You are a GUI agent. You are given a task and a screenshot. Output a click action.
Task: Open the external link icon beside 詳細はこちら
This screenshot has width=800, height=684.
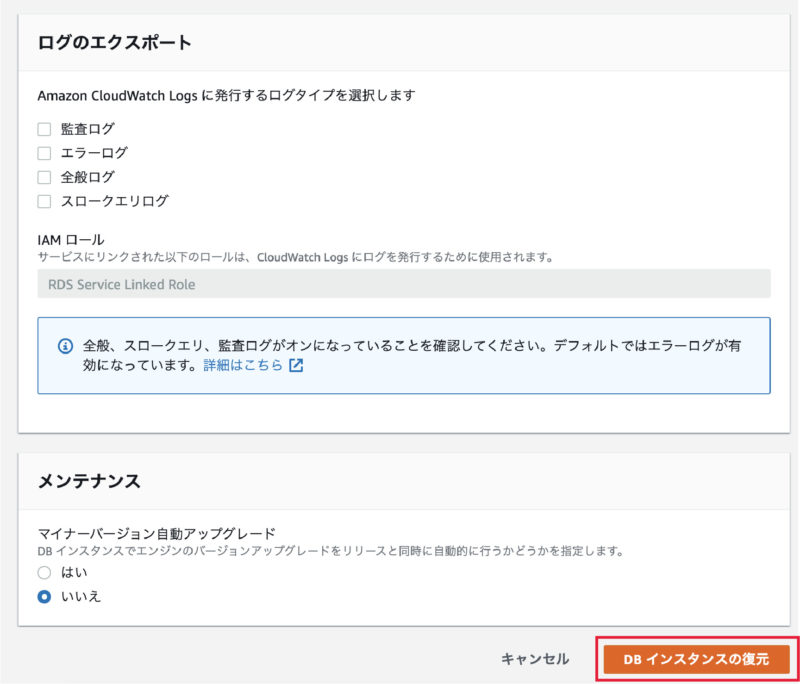pyautogui.click(x=296, y=365)
